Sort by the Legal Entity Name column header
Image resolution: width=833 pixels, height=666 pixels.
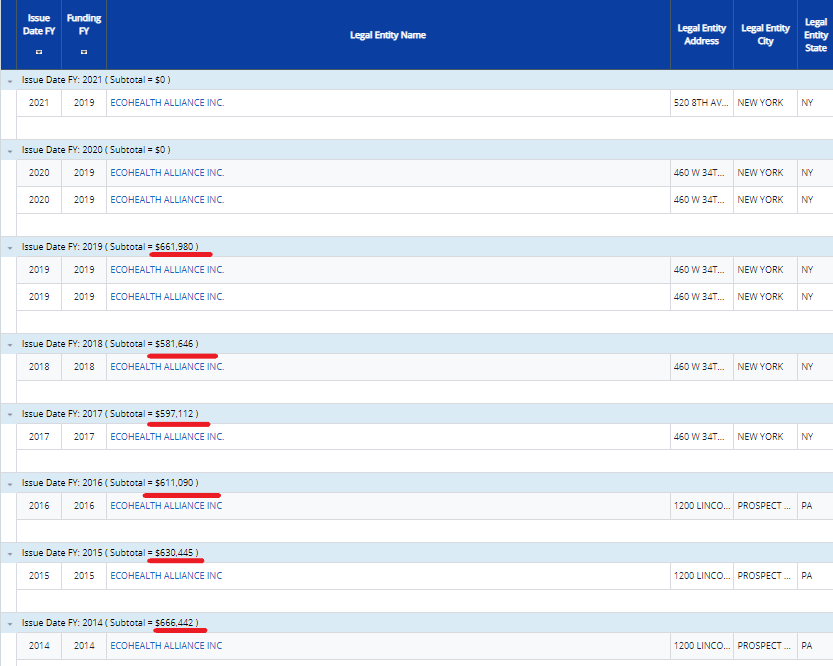[x=388, y=35]
